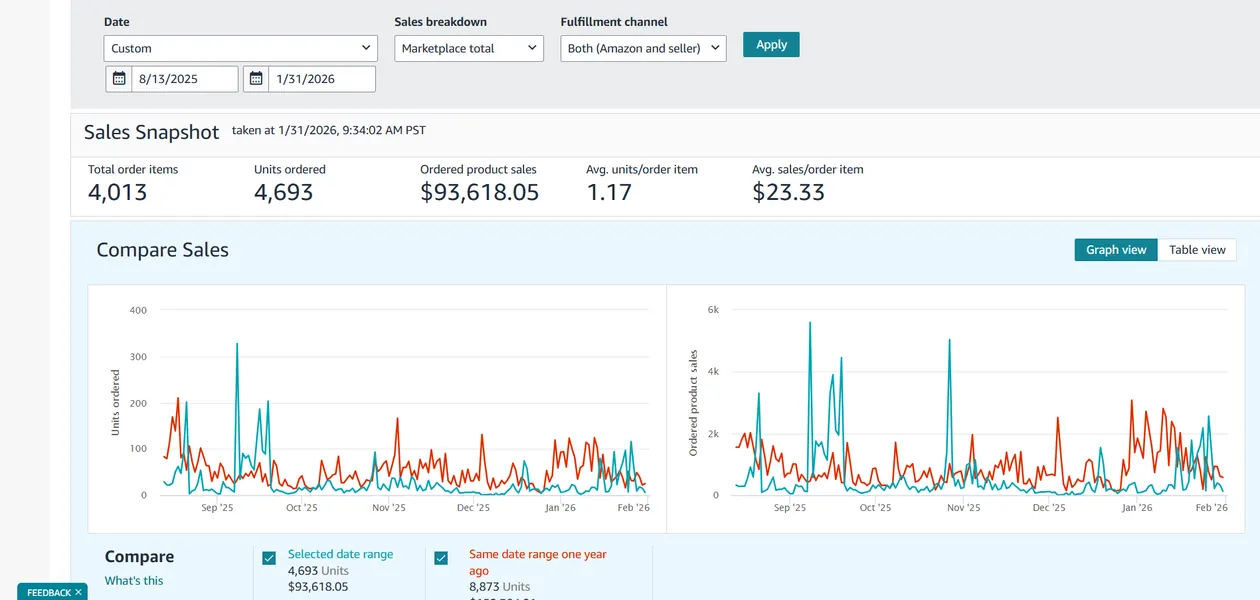Uncheck Same date range one year ago
The image size is (1260, 600).
(442, 558)
